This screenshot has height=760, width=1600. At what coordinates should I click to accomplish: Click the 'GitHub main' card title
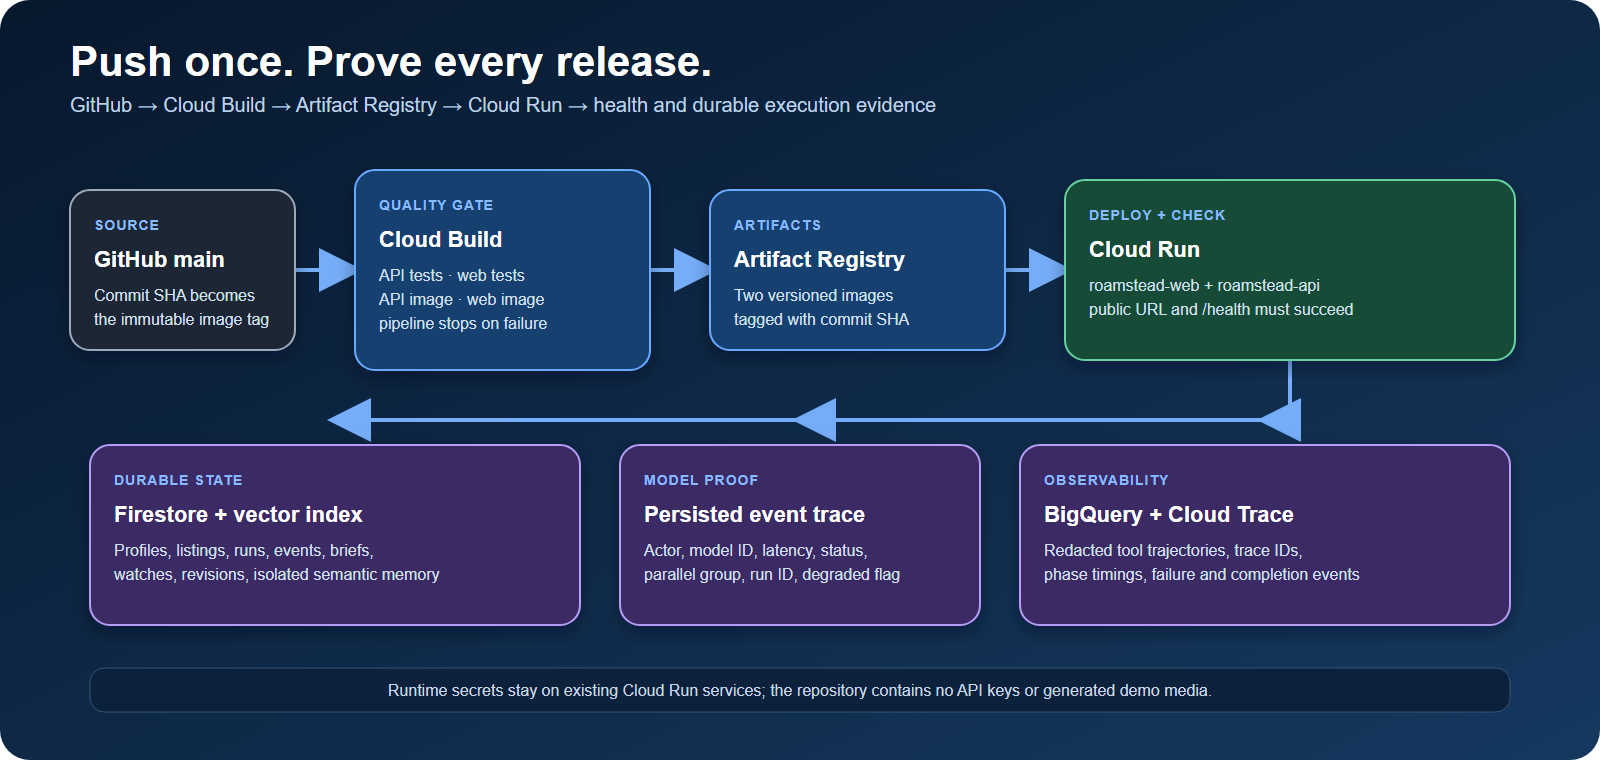click(x=159, y=259)
